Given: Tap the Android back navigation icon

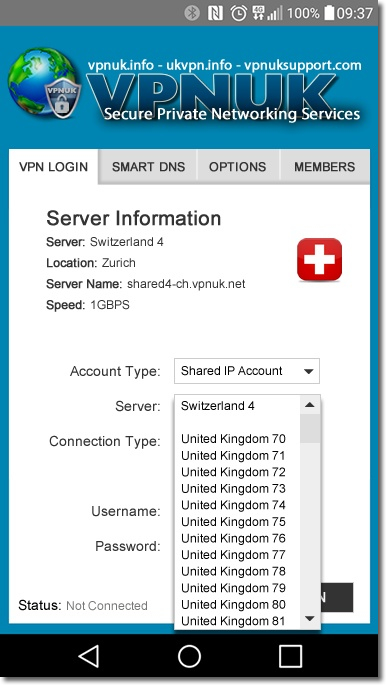Looking at the screenshot, I should tap(89, 656).
